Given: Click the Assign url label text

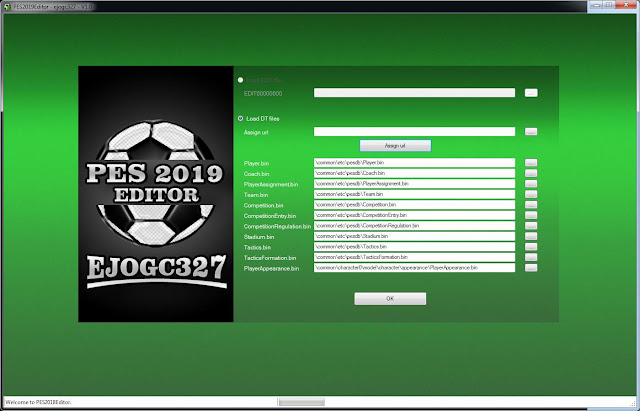Looking at the screenshot, I should [x=256, y=133].
